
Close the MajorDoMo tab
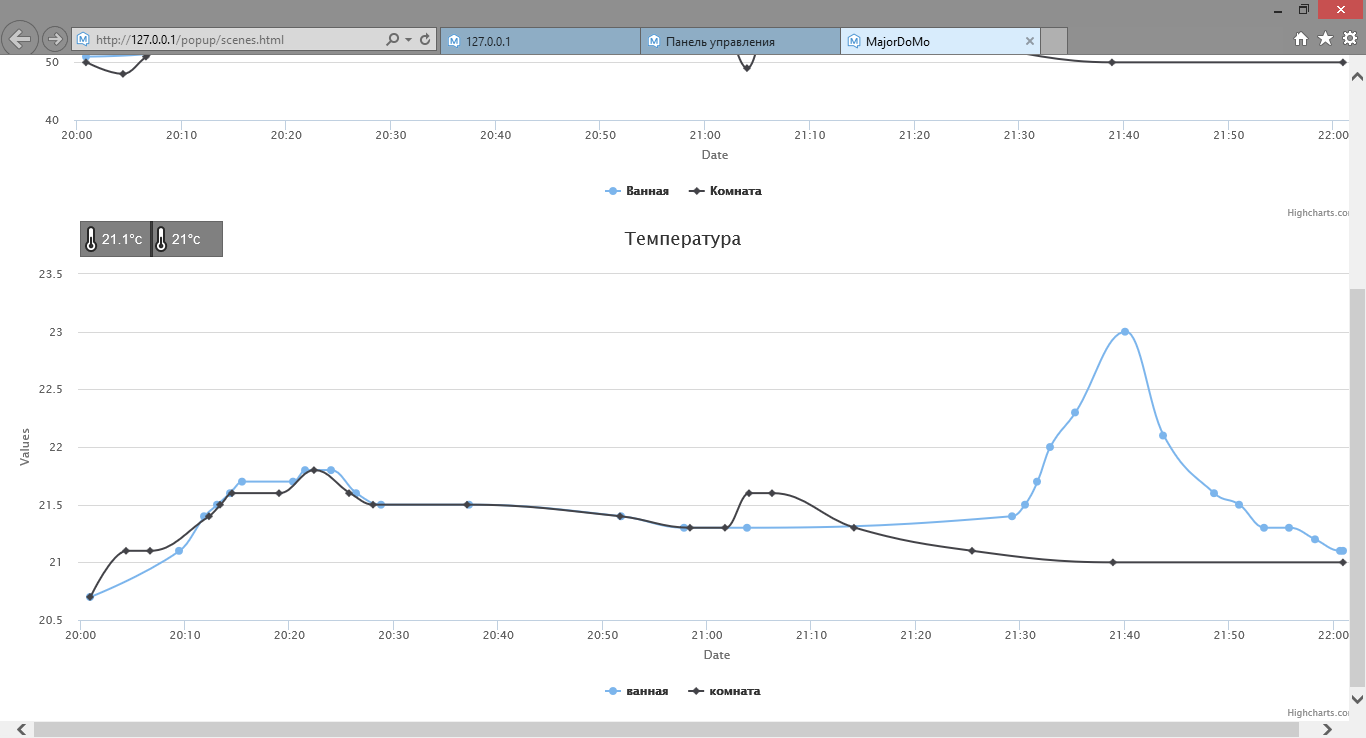[x=1030, y=41]
